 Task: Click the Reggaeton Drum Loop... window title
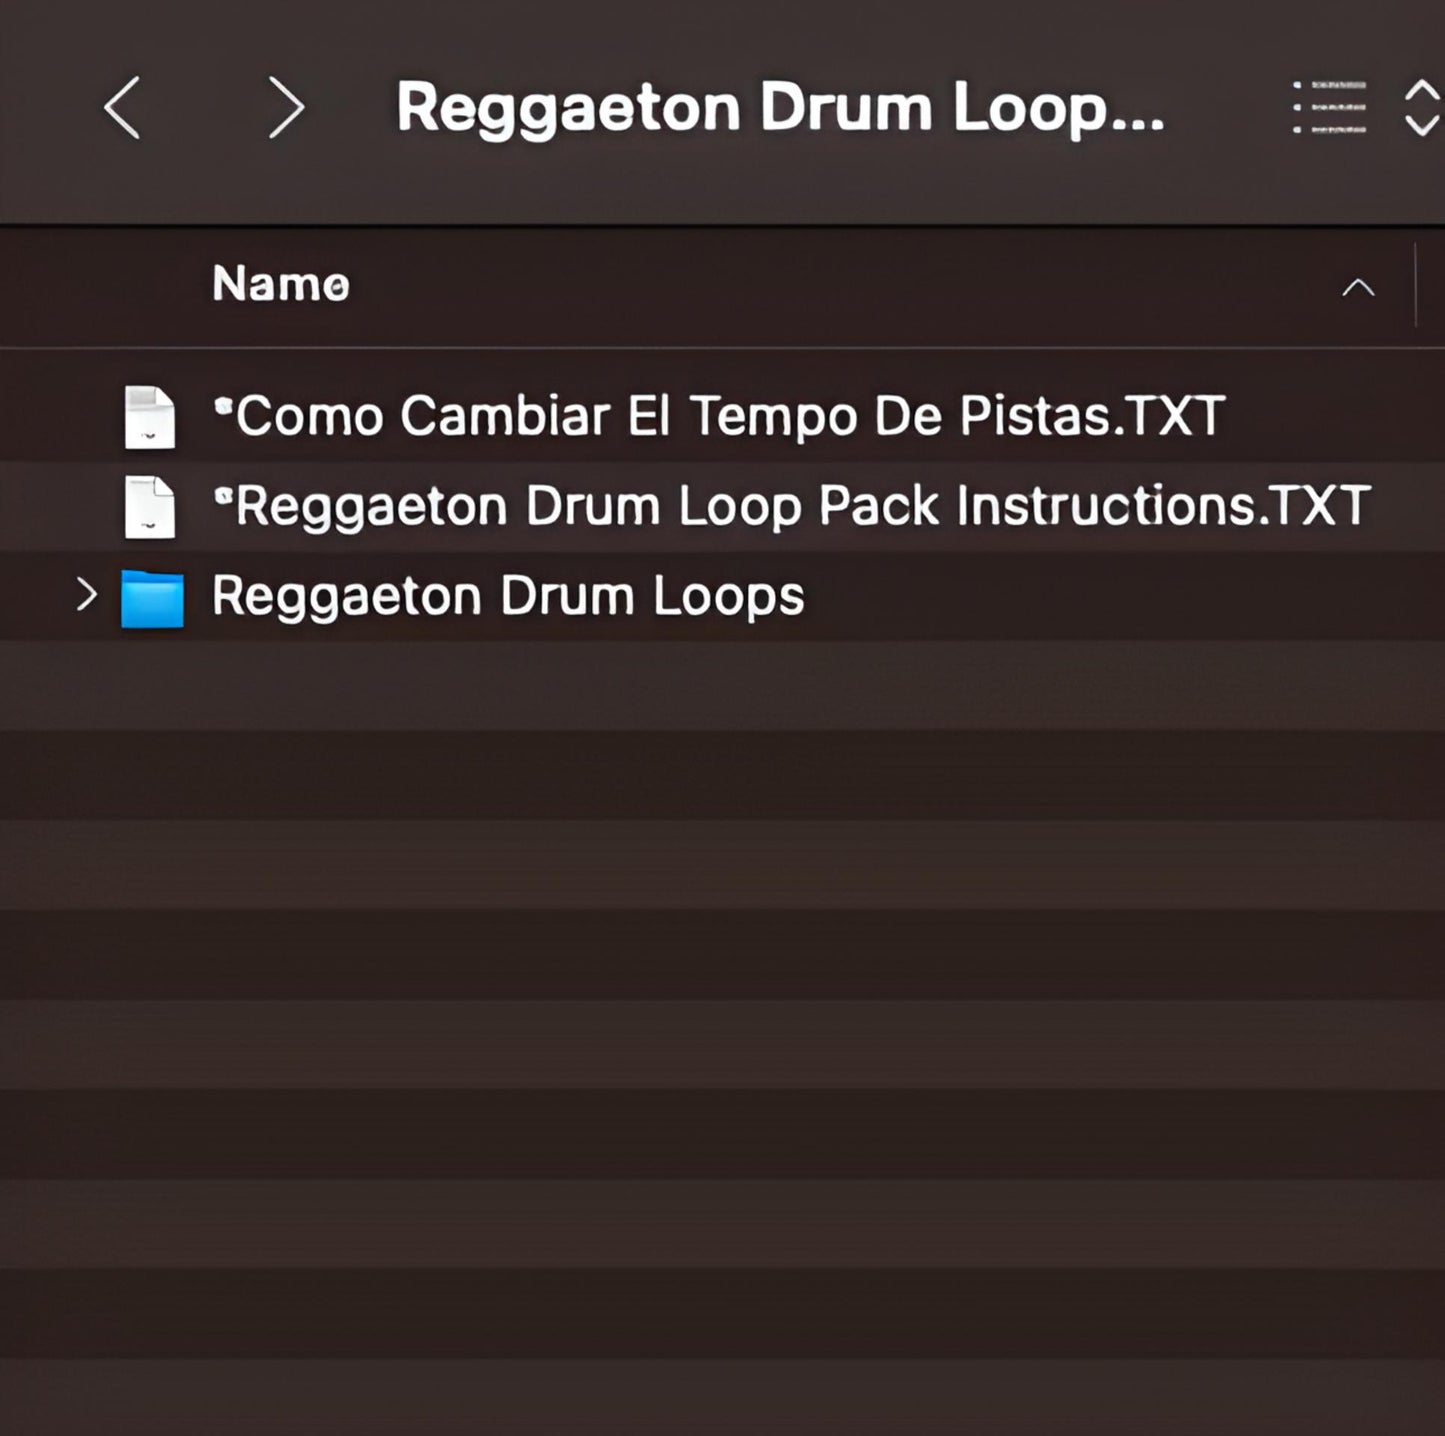click(x=781, y=108)
